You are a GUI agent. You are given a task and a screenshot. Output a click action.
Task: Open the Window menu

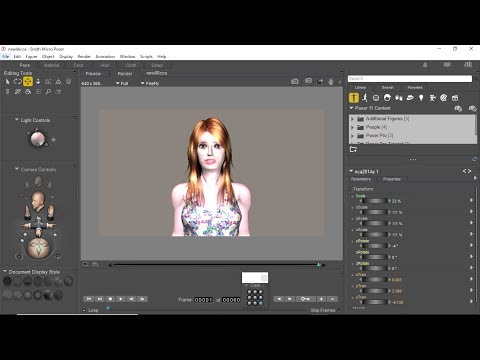point(127,56)
